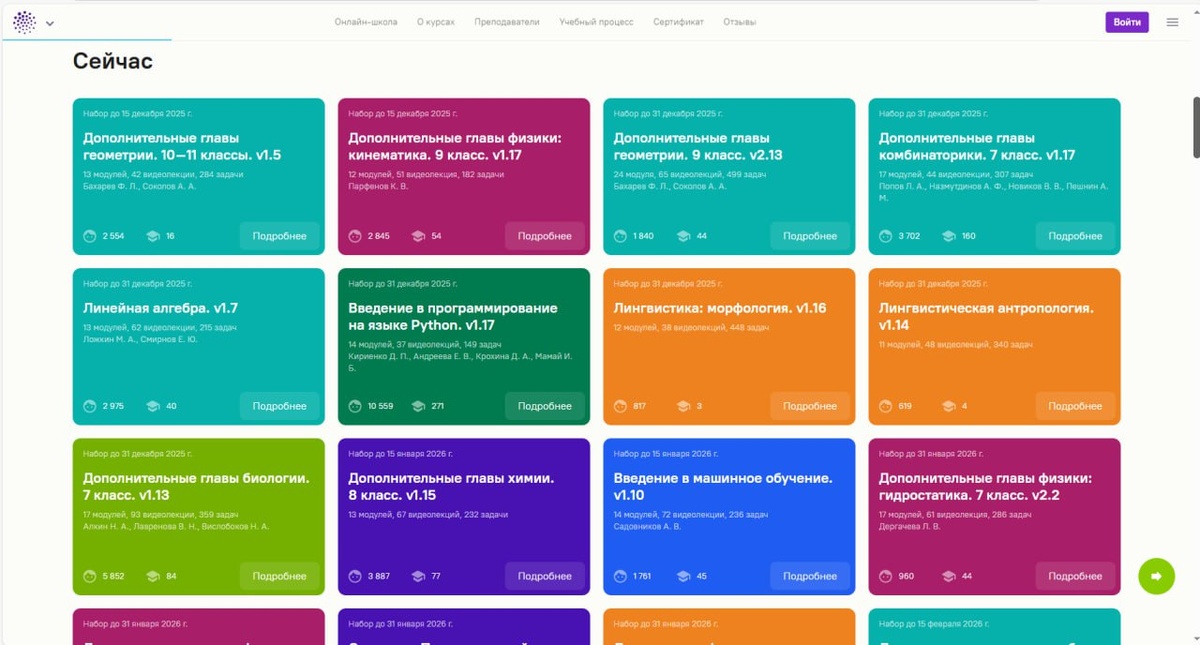1200x645 pixels.
Task: Click graduation cap icon on морфология card
Action: click(684, 406)
